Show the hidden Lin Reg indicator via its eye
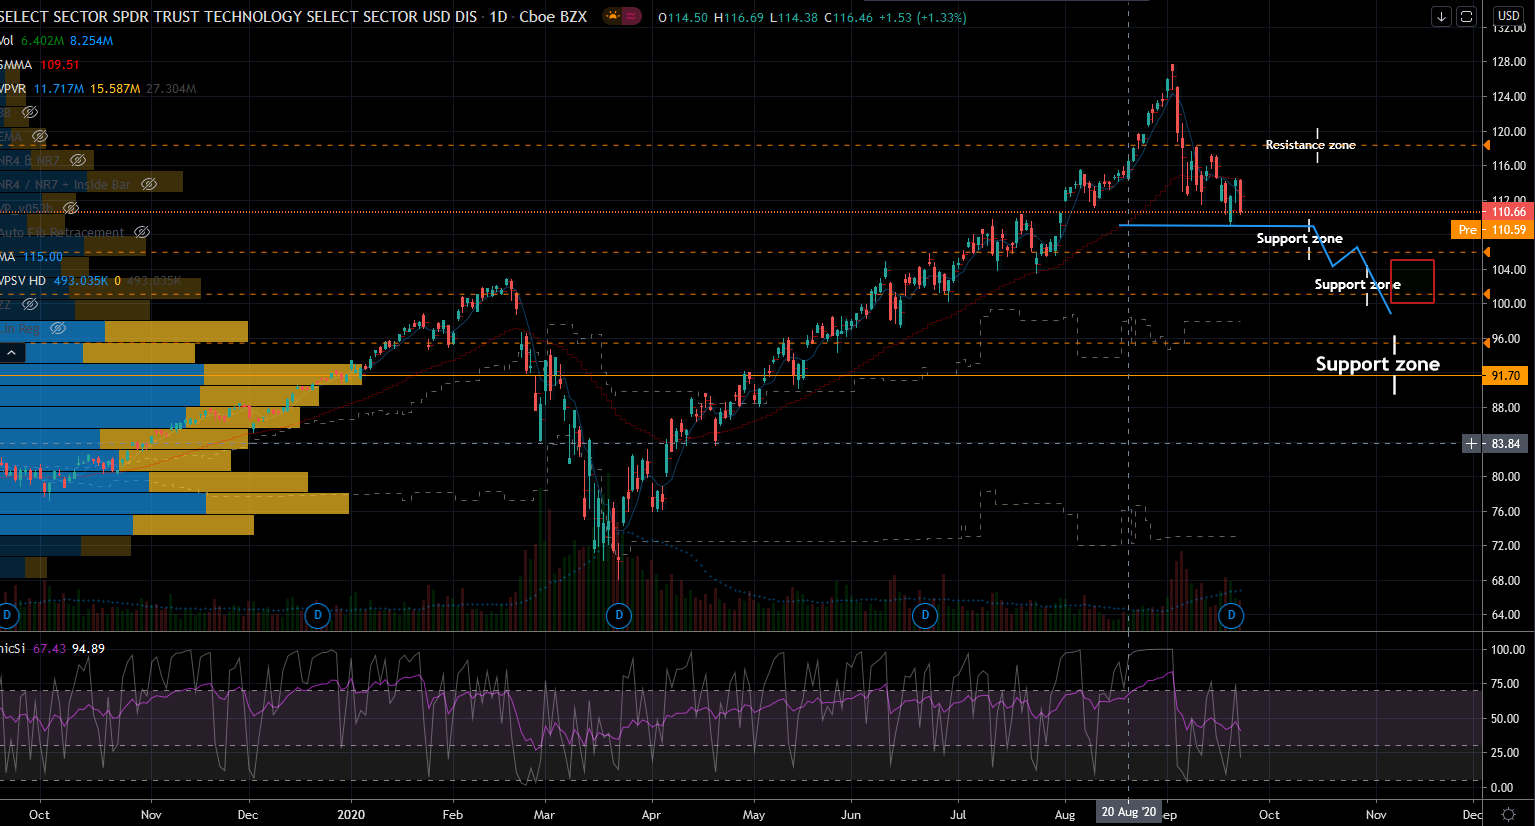This screenshot has height=826, width=1535. [x=57, y=328]
